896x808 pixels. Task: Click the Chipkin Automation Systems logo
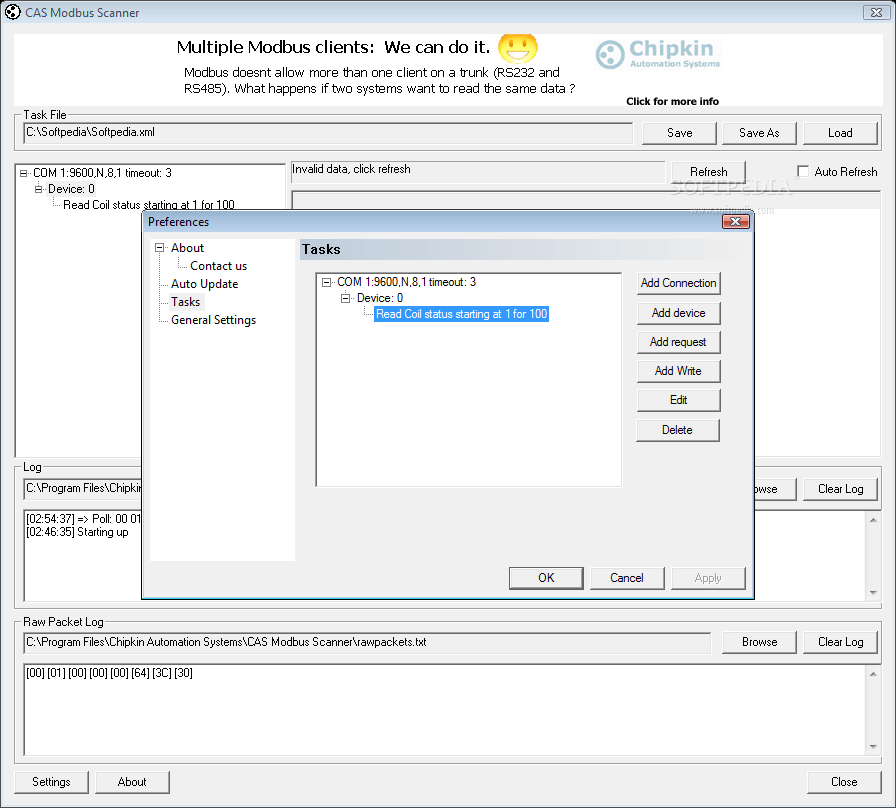(x=657, y=55)
